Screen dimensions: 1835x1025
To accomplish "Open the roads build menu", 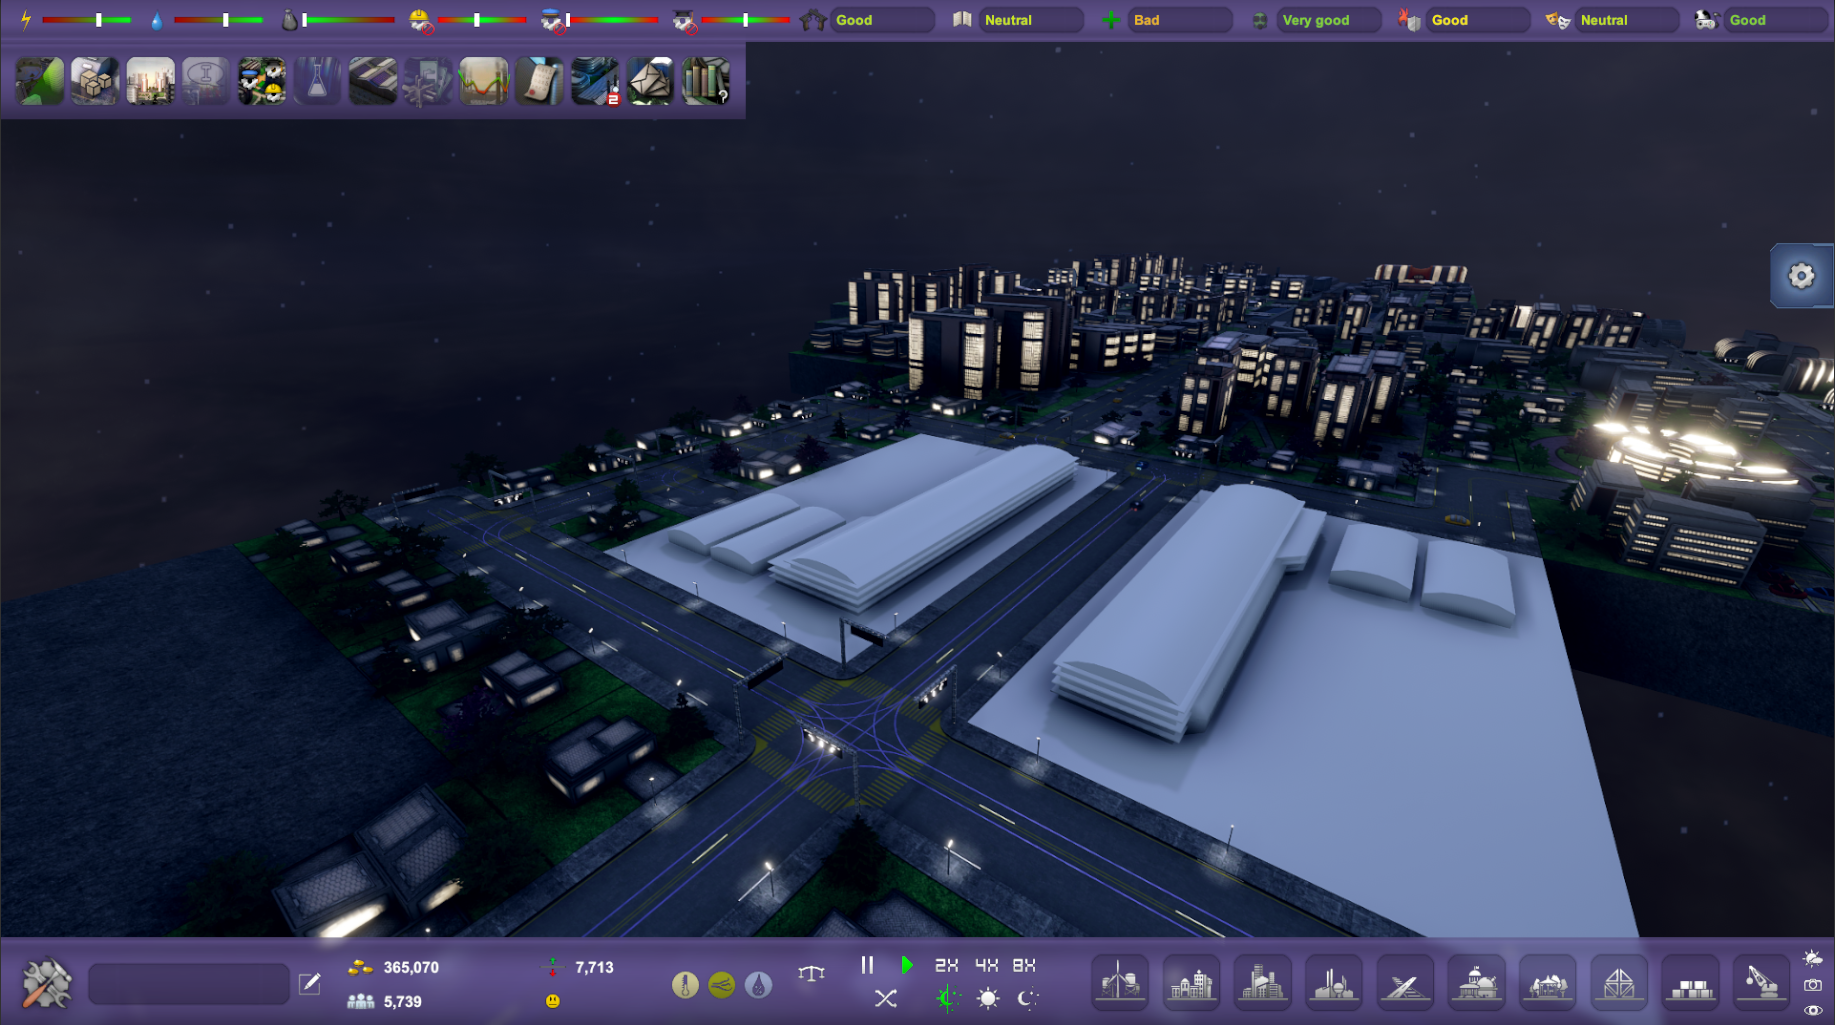I will pos(1405,982).
